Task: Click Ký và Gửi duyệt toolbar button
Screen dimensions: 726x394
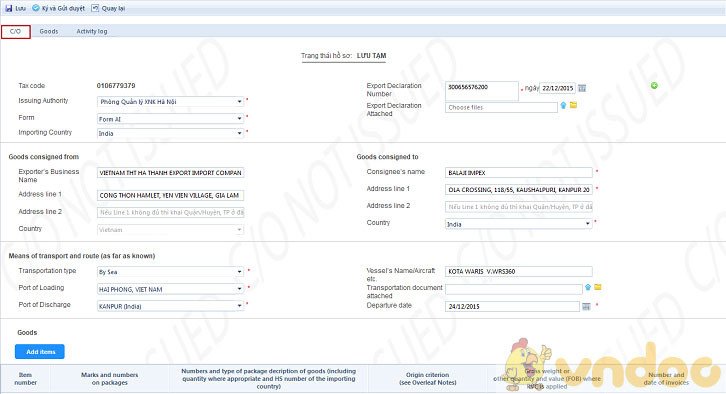Action: coord(58,8)
